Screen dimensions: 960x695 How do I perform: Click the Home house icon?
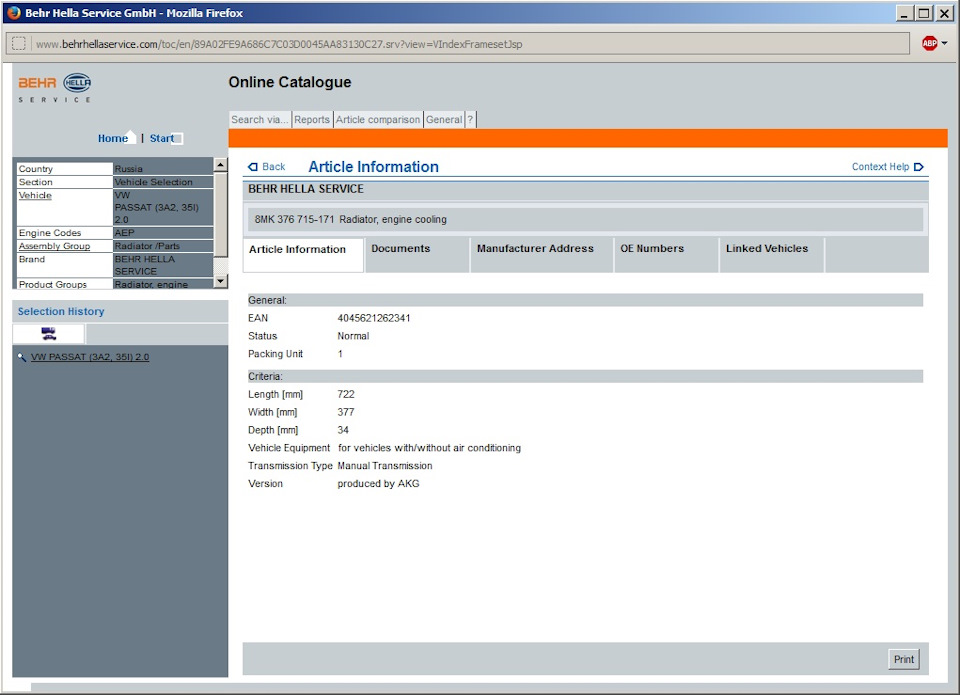(130, 136)
